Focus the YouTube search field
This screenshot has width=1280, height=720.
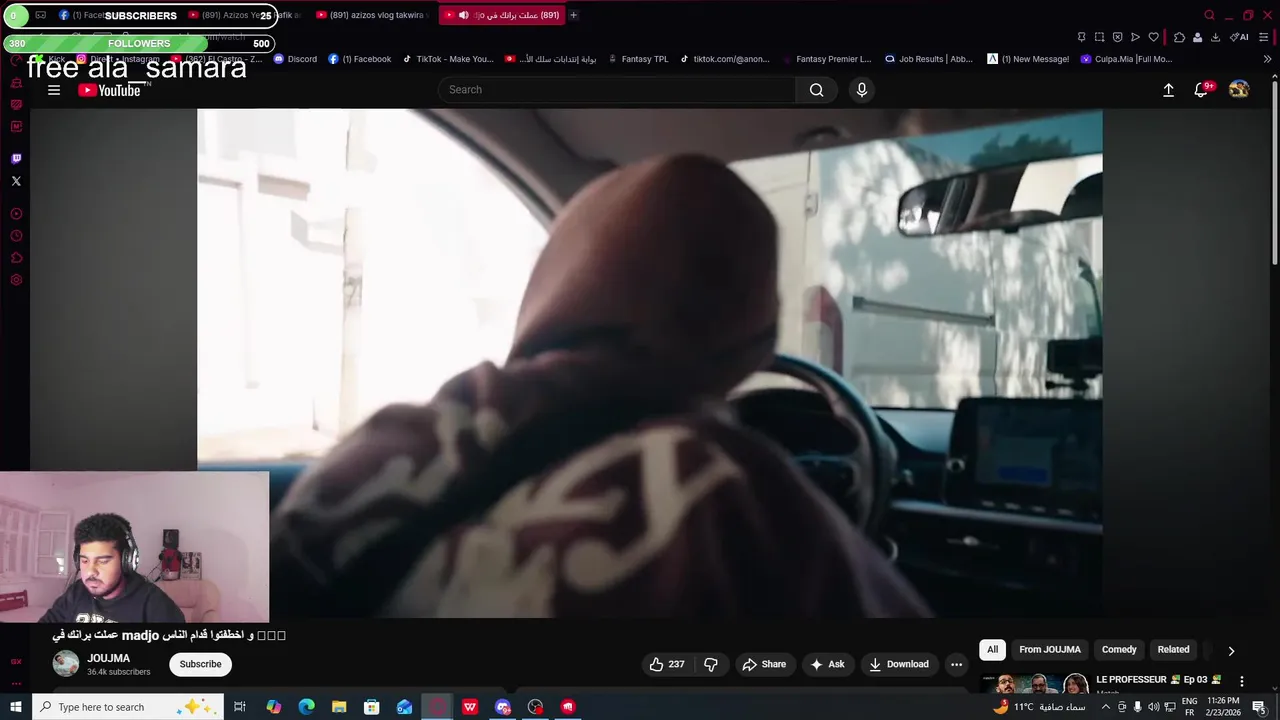(x=617, y=90)
